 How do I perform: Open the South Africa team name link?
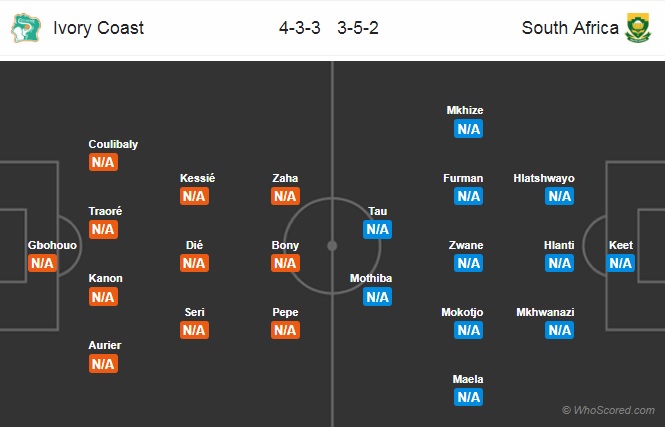pyautogui.click(x=570, y=28)
